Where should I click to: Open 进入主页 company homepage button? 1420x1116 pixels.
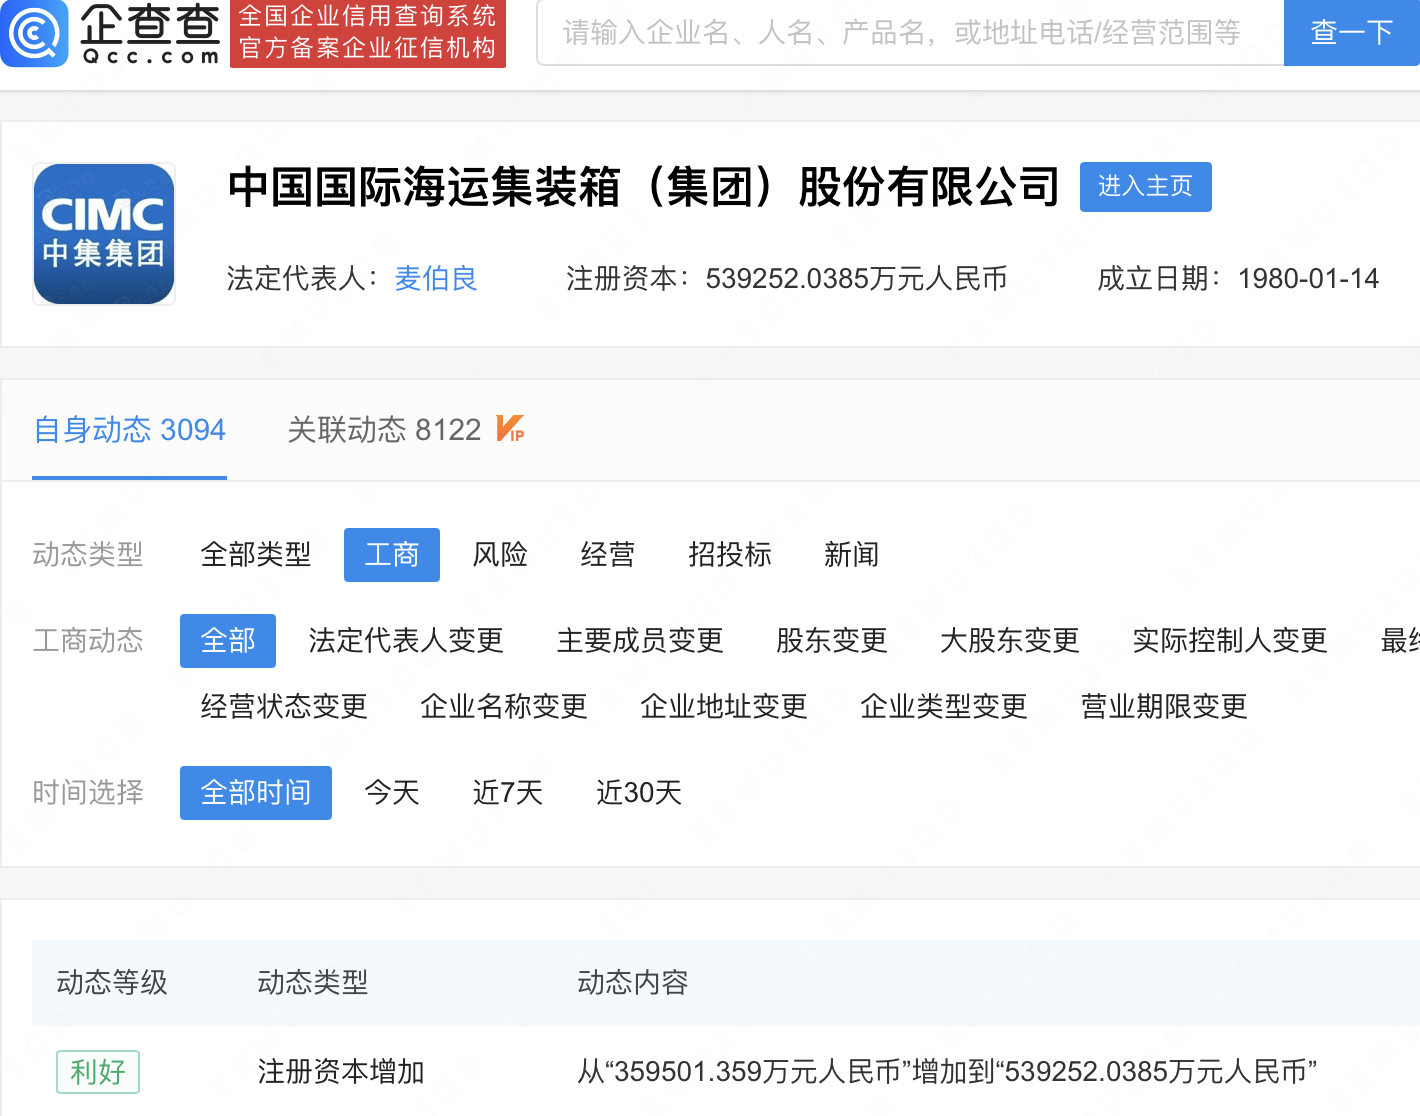(x=1146, y=187)
